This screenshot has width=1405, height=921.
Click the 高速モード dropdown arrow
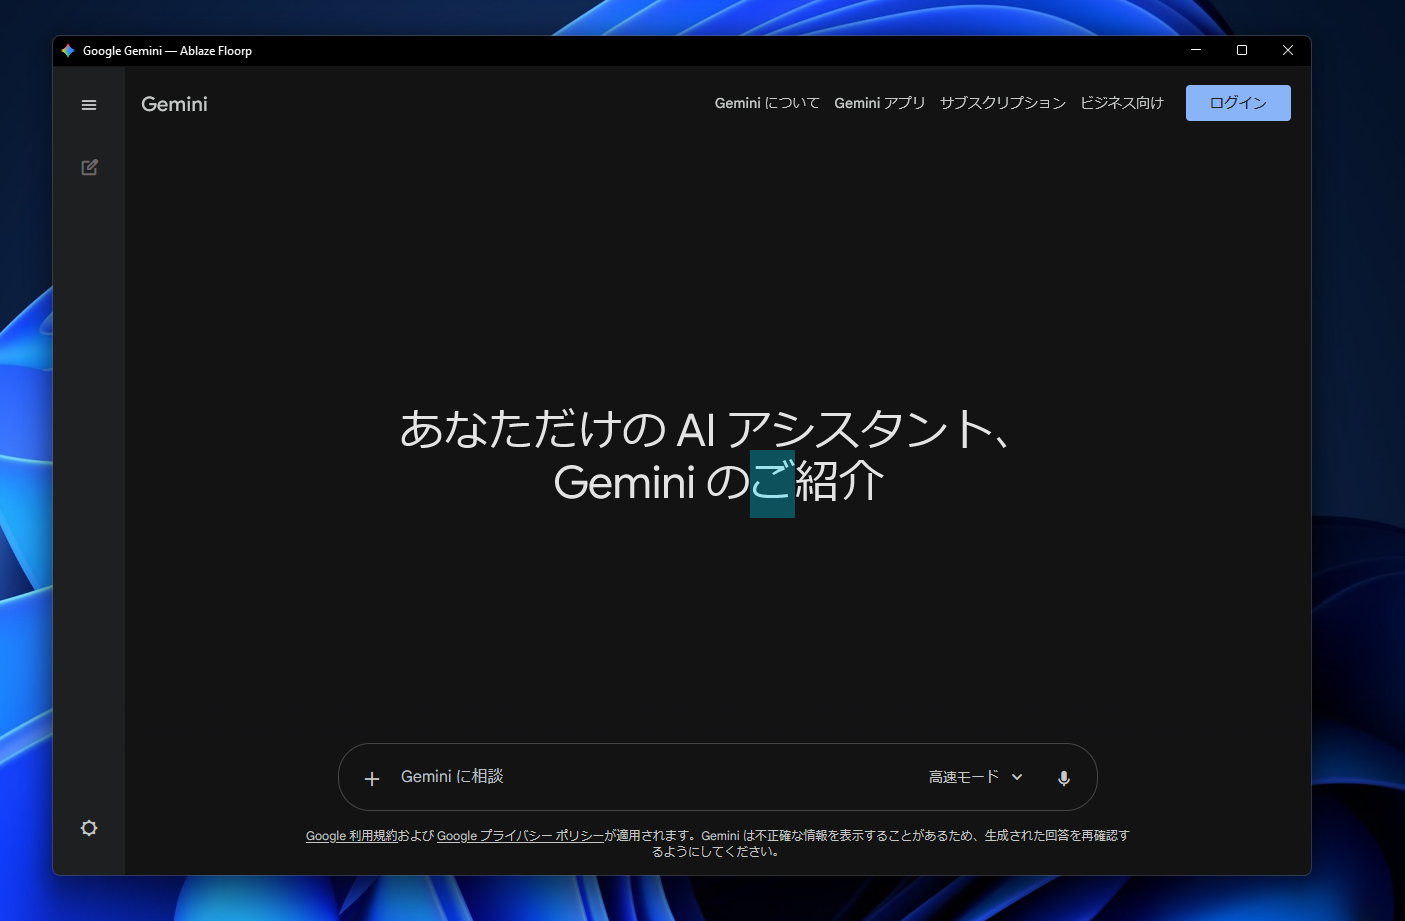point(1017,777)
